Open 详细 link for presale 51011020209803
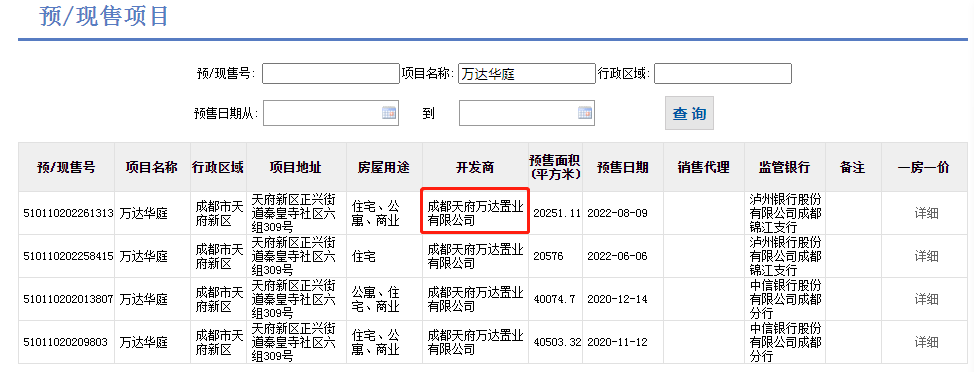The image size is (974, 372). coord(926,342)
